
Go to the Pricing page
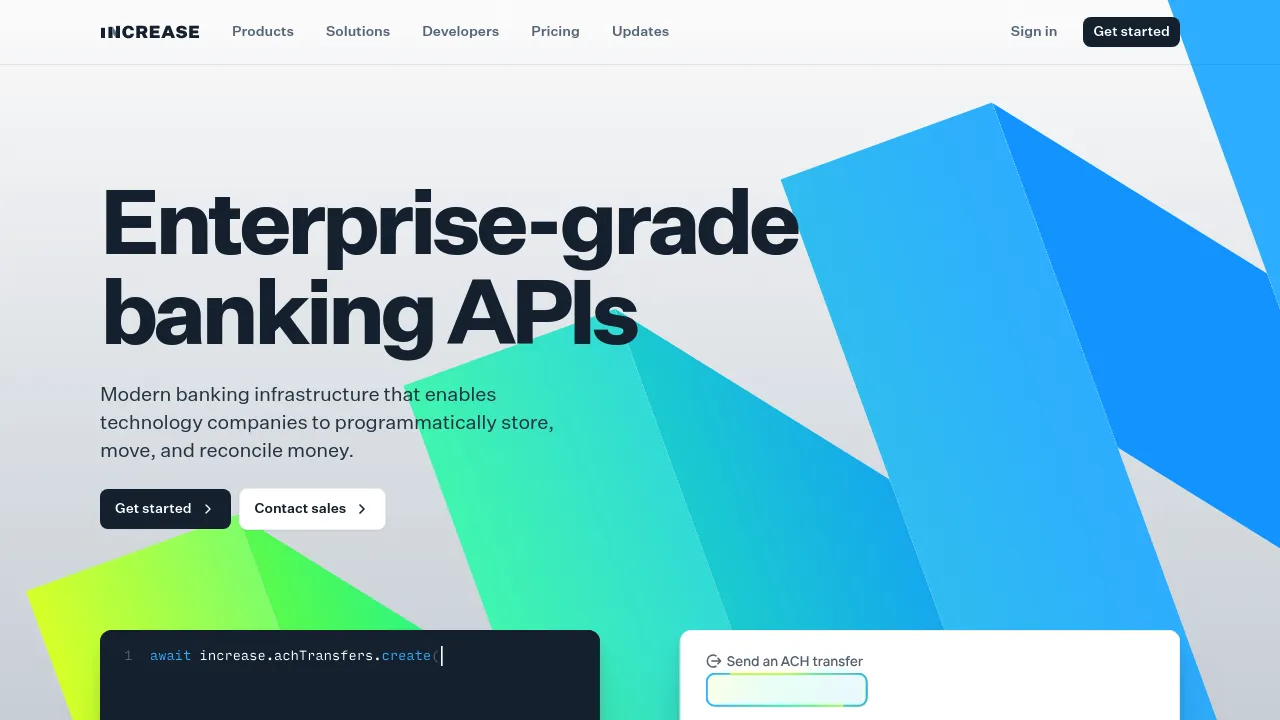click(x=555, y=31)
